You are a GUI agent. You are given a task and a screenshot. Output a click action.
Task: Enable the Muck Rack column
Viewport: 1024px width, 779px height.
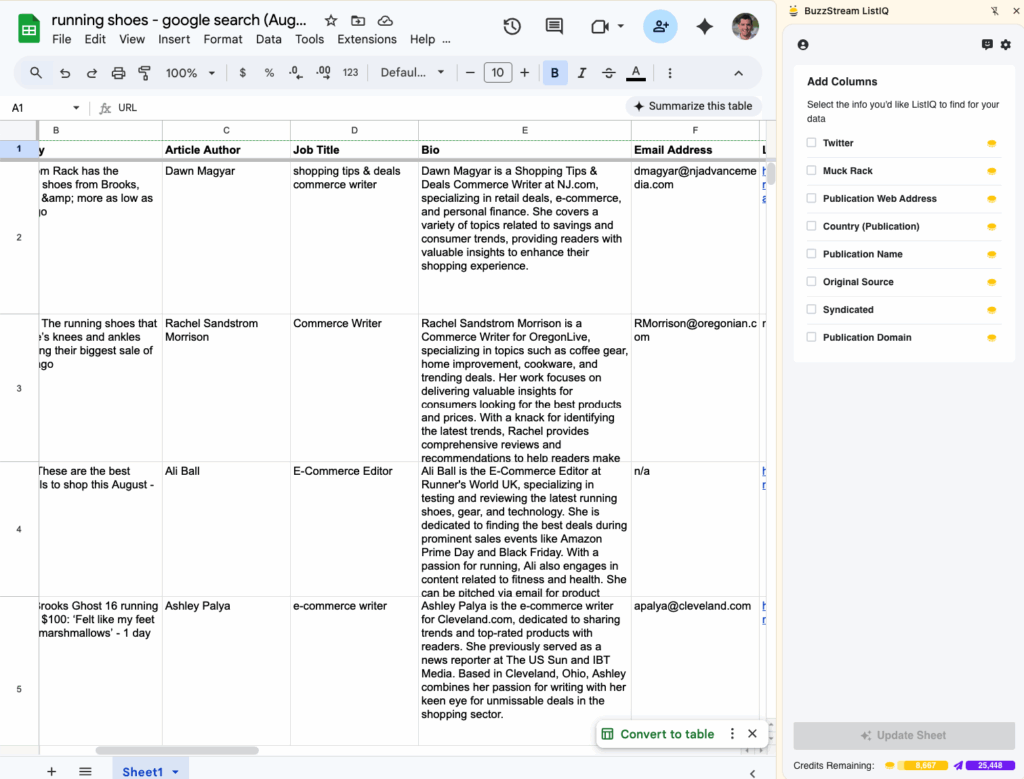point(811,170)
